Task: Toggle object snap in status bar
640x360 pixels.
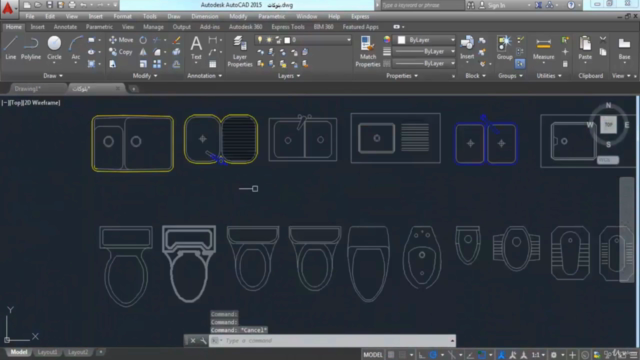Action: pyautogui.click(x=482, y=355)
